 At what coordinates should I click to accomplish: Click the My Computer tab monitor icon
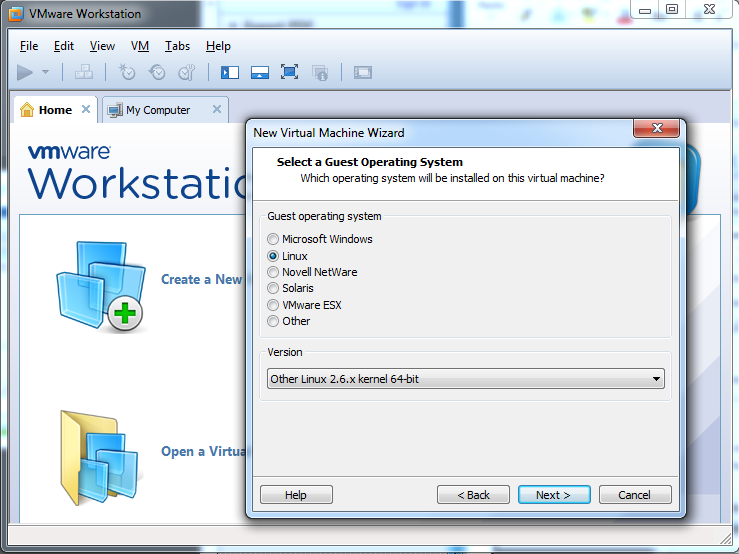[115, 110]
